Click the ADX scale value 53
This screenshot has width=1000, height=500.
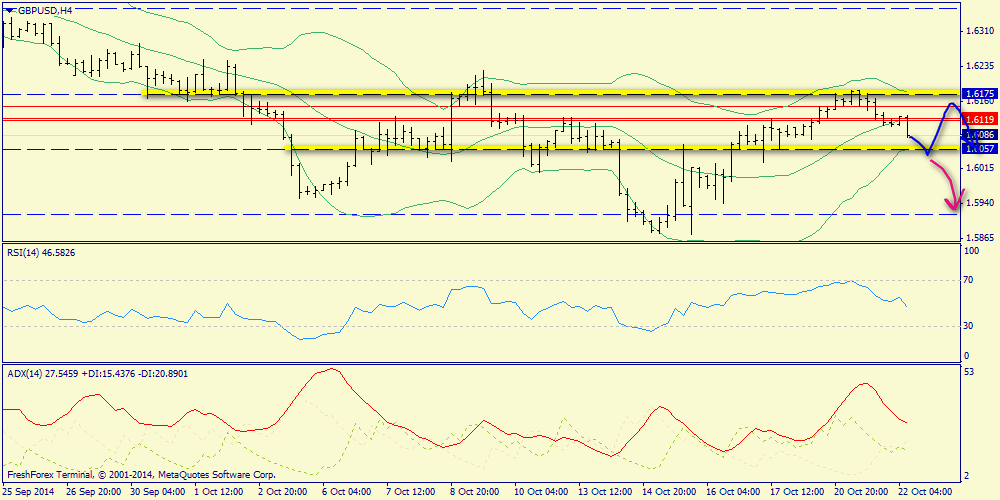pyautogui.click(x=969, y=372)
